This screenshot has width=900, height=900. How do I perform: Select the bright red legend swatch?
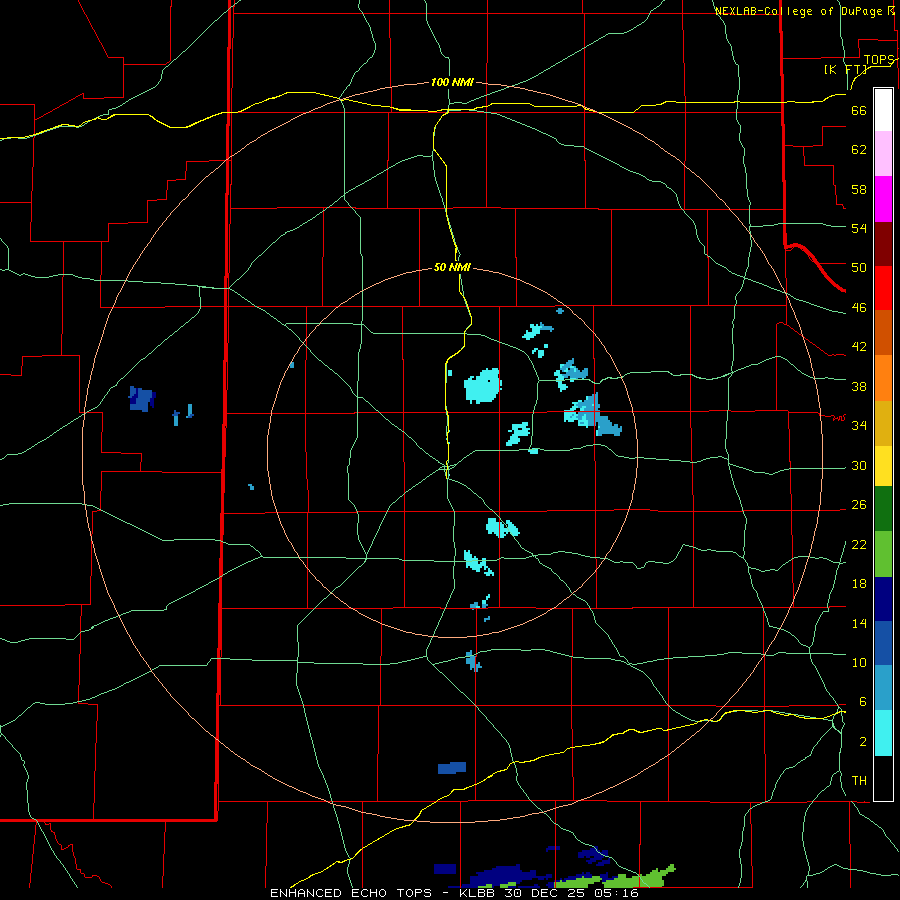883,288
